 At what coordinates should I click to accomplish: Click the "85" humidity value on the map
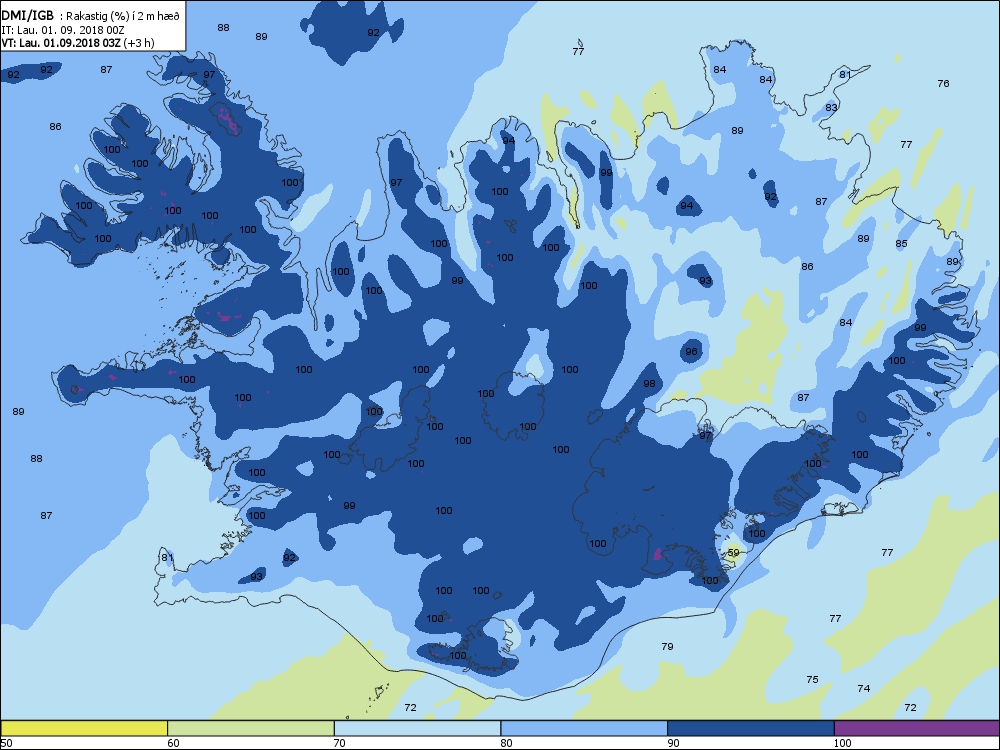point(901,244)
